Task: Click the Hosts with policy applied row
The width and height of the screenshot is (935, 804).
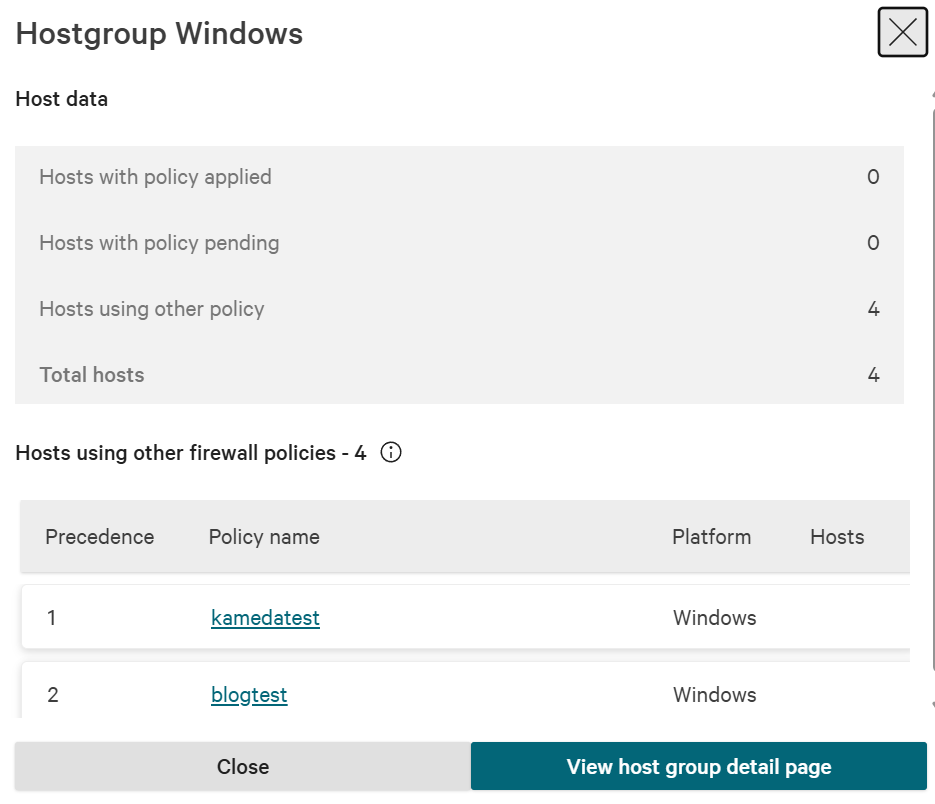Action: [x=458, y=178]
